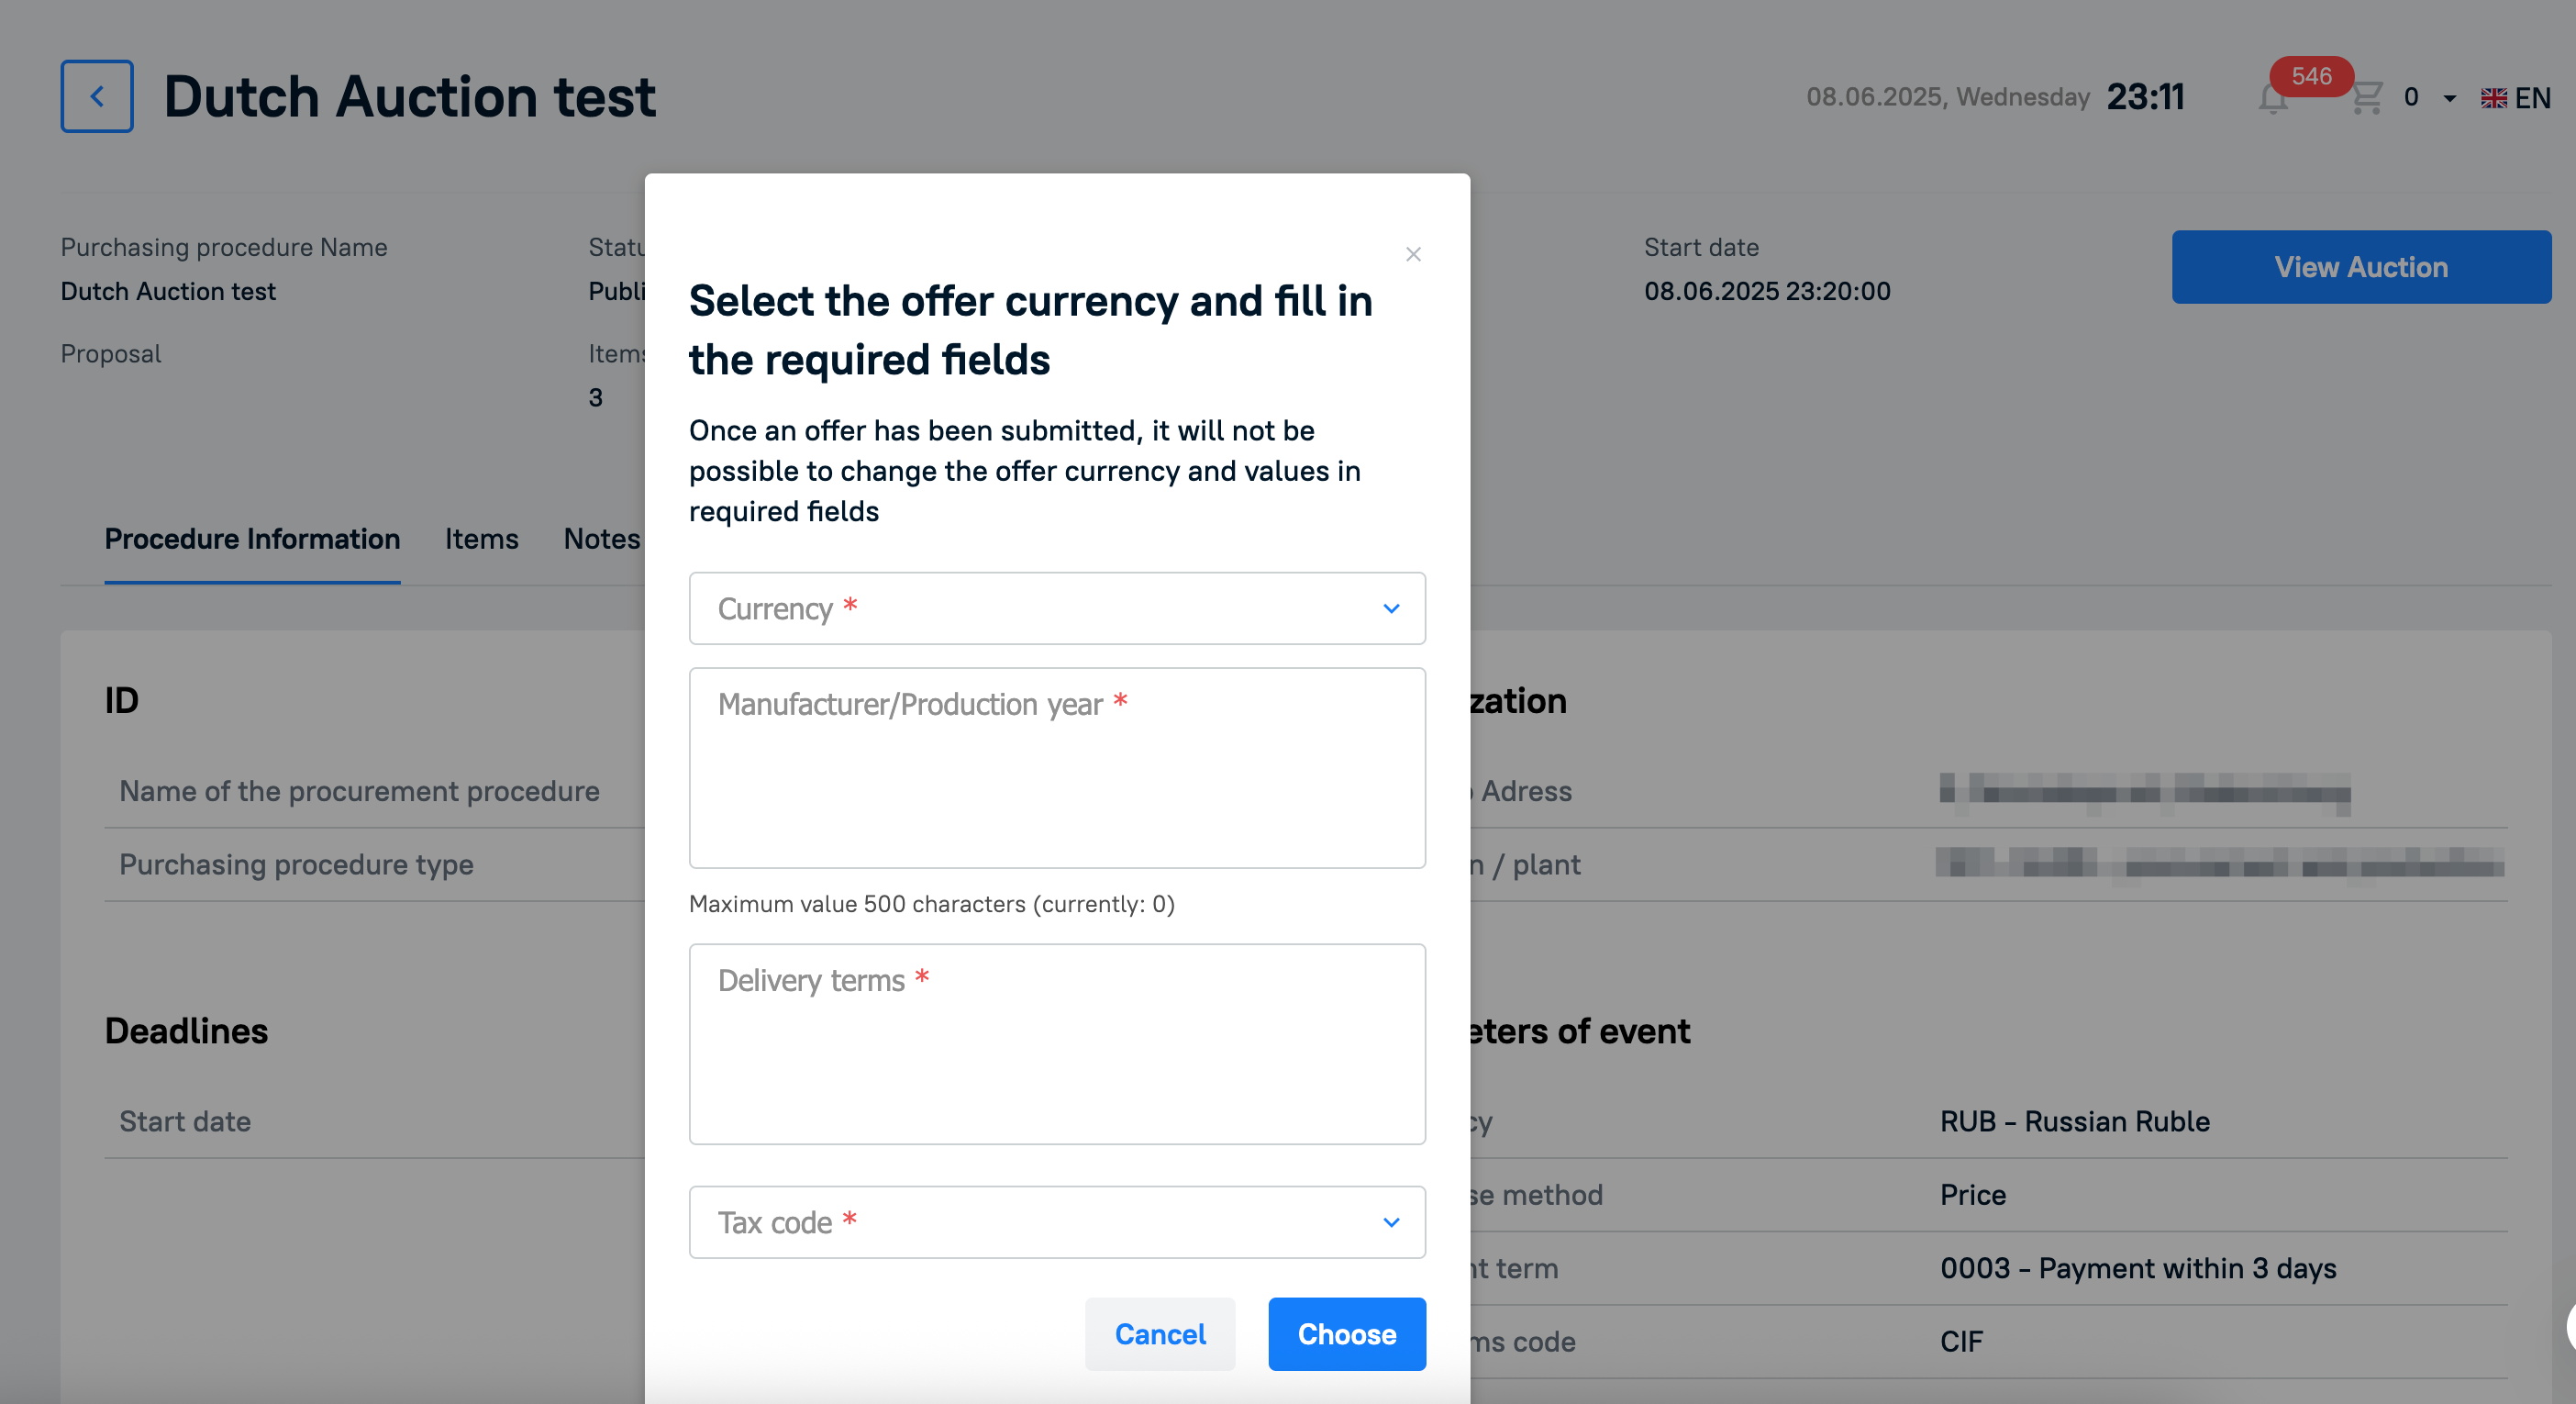Open the notifications bell icon
Viewport: 2576px width, 1404px height.
click(2273, 99)
